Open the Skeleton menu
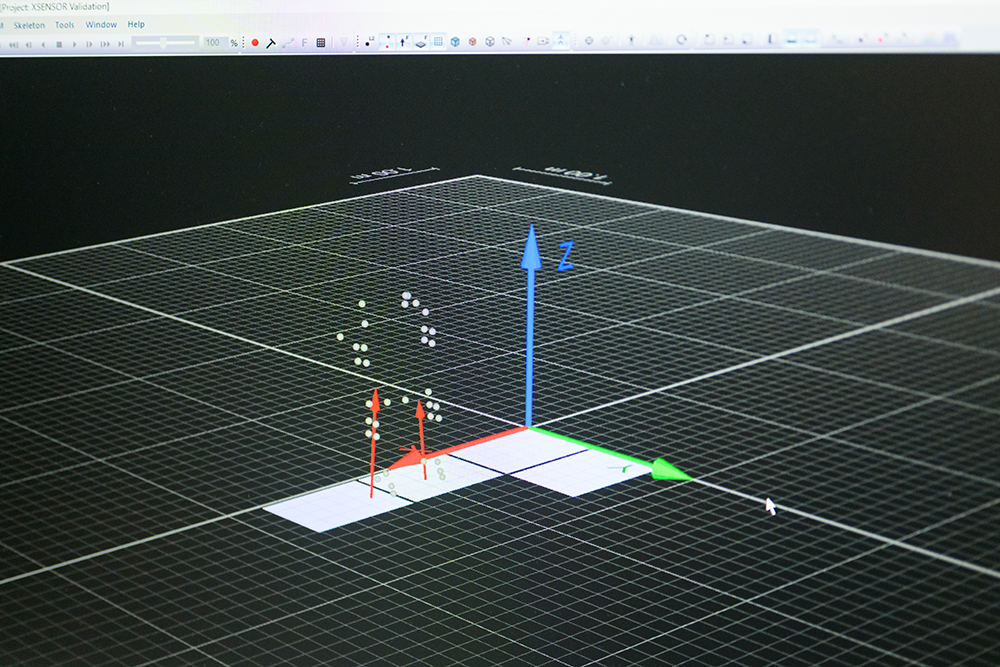Screen dimensions: 1000x667 click(x=29, y=25)
